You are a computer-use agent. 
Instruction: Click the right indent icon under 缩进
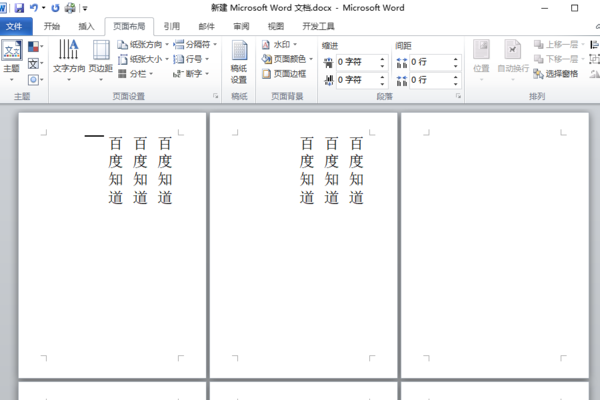(328, 80)
